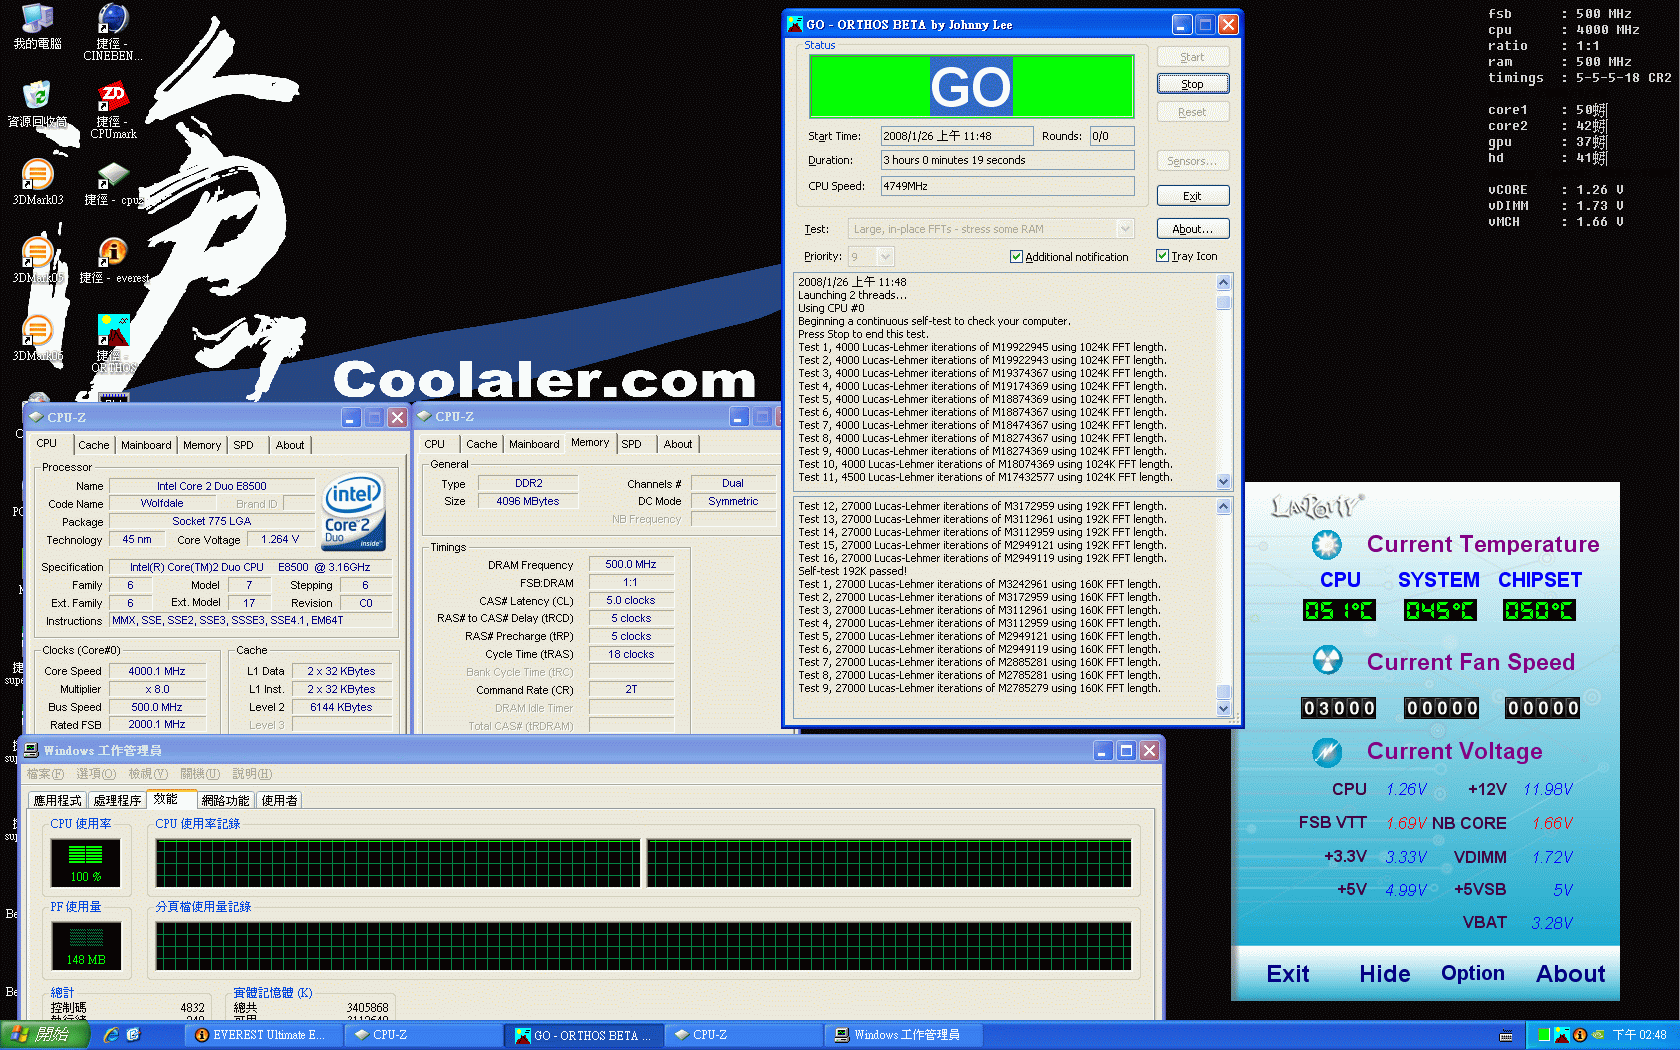This screenshot has height=1050, width=1680.
Task: Open the 檢視 (View) menu in Task Manager
Action: point(148,774)
